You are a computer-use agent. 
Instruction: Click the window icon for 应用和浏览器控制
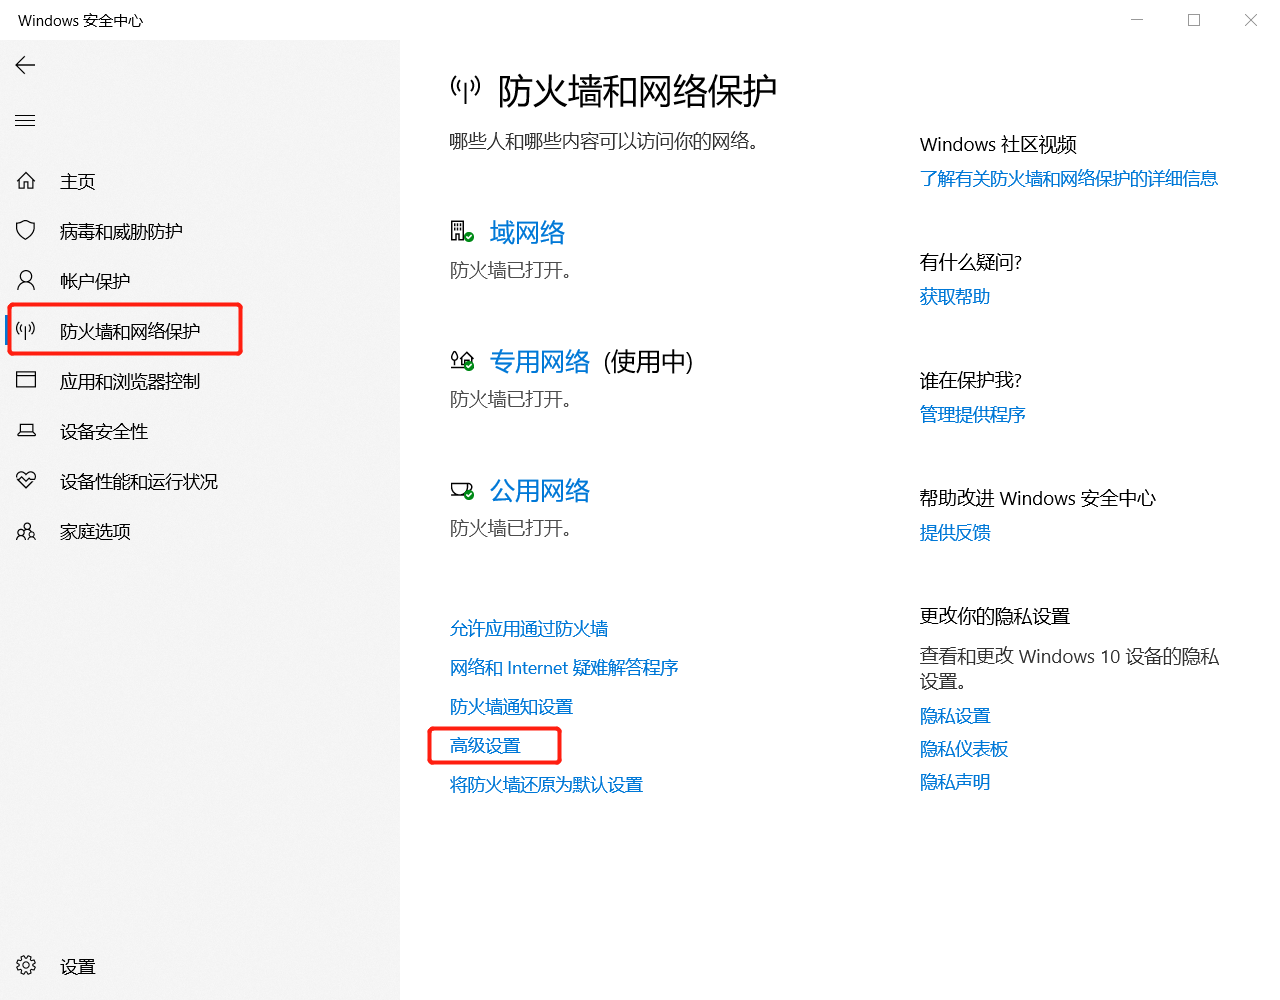[x=26, y=380]
